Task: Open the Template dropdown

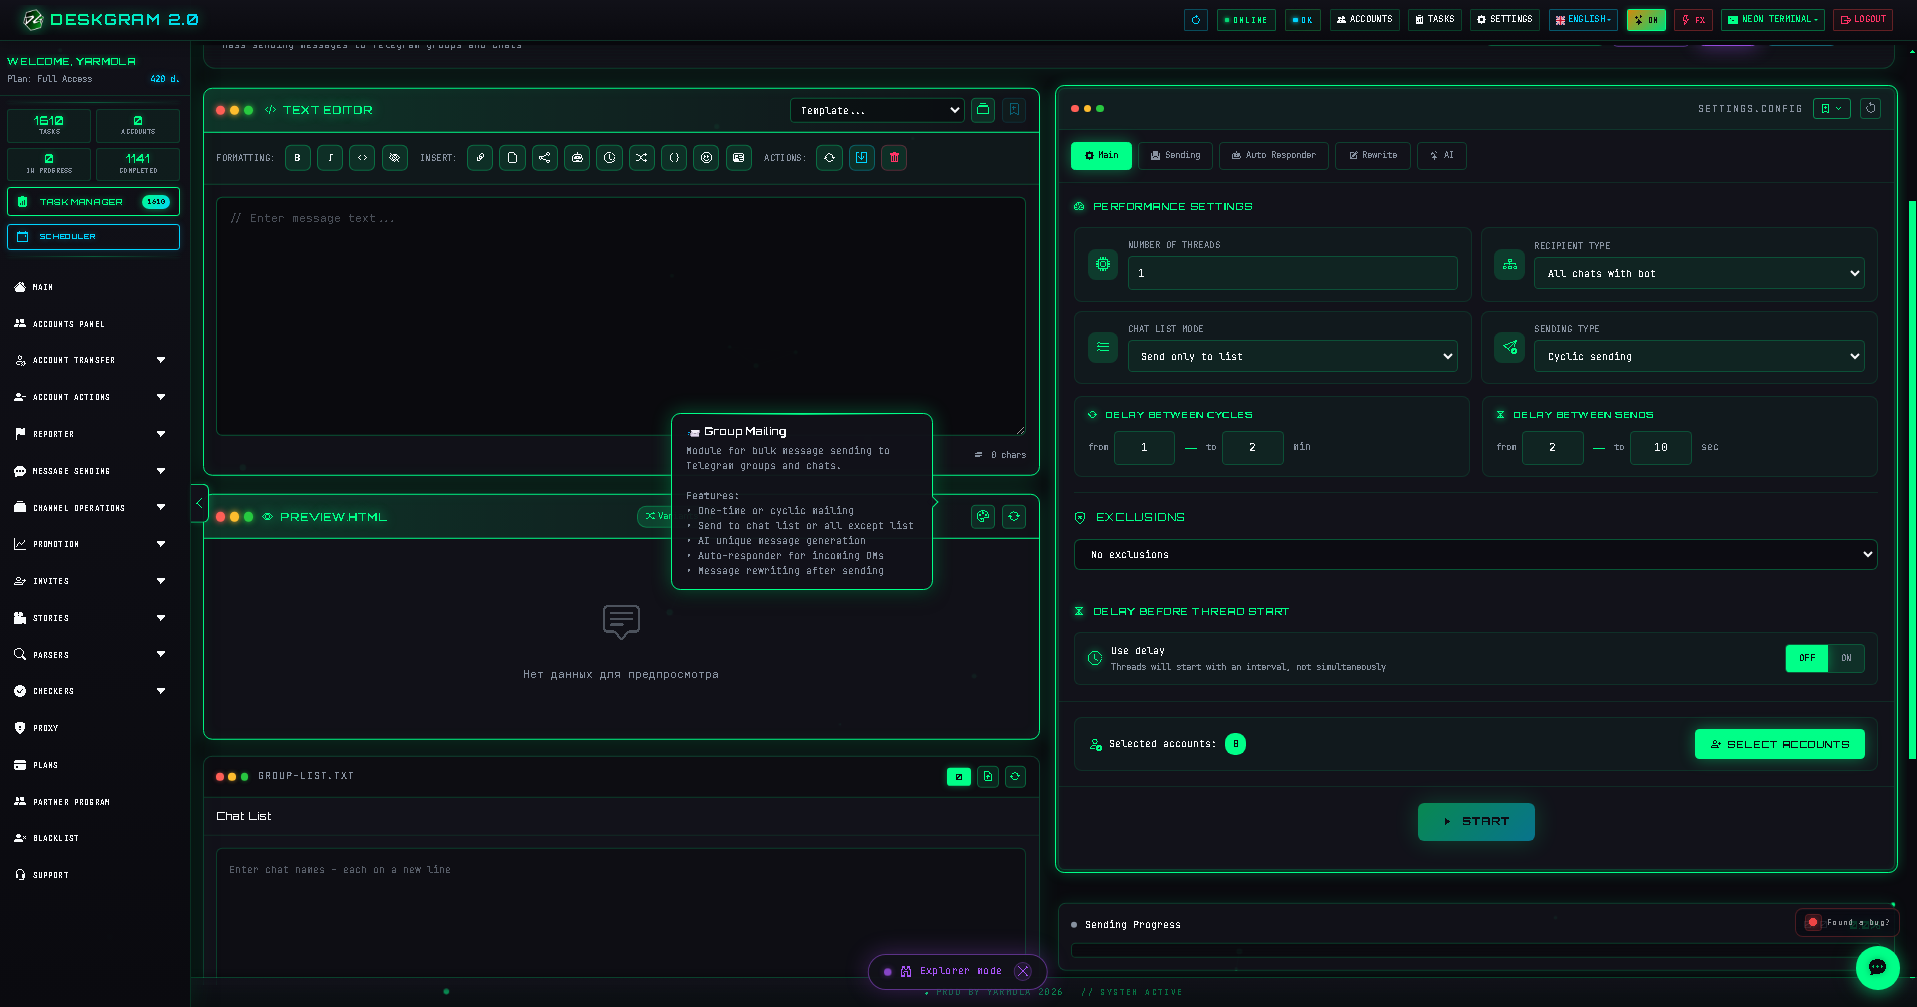Action: (x=877, y=110)
